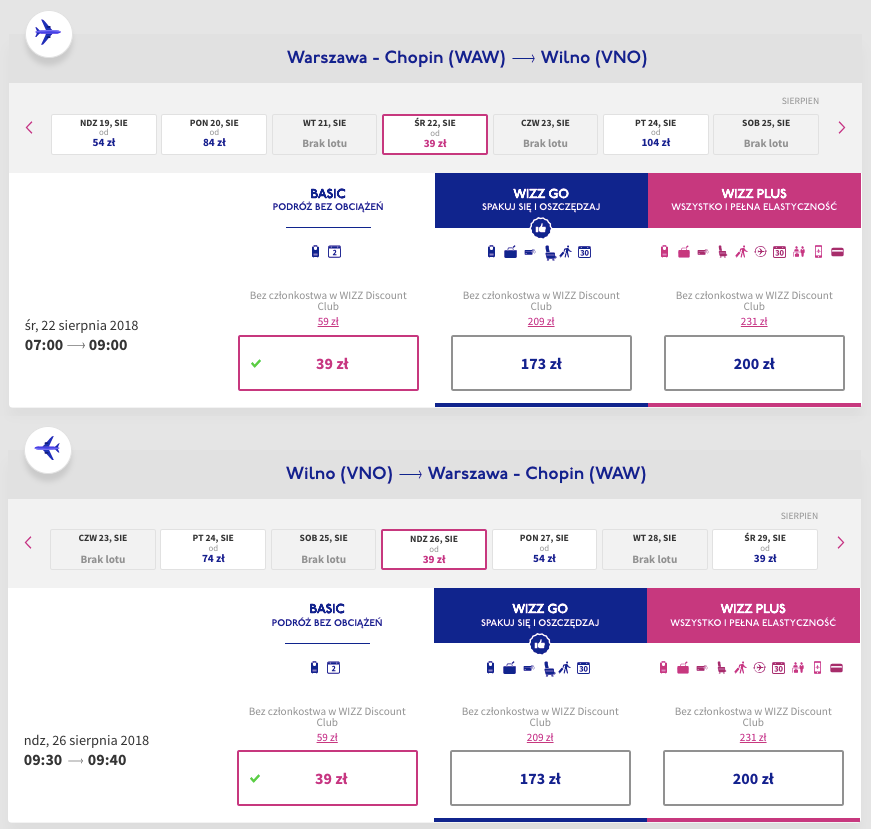Select return date ŚR 29, SIE for 39 zł
Screen dimensions: 871x829
(765, 550)
